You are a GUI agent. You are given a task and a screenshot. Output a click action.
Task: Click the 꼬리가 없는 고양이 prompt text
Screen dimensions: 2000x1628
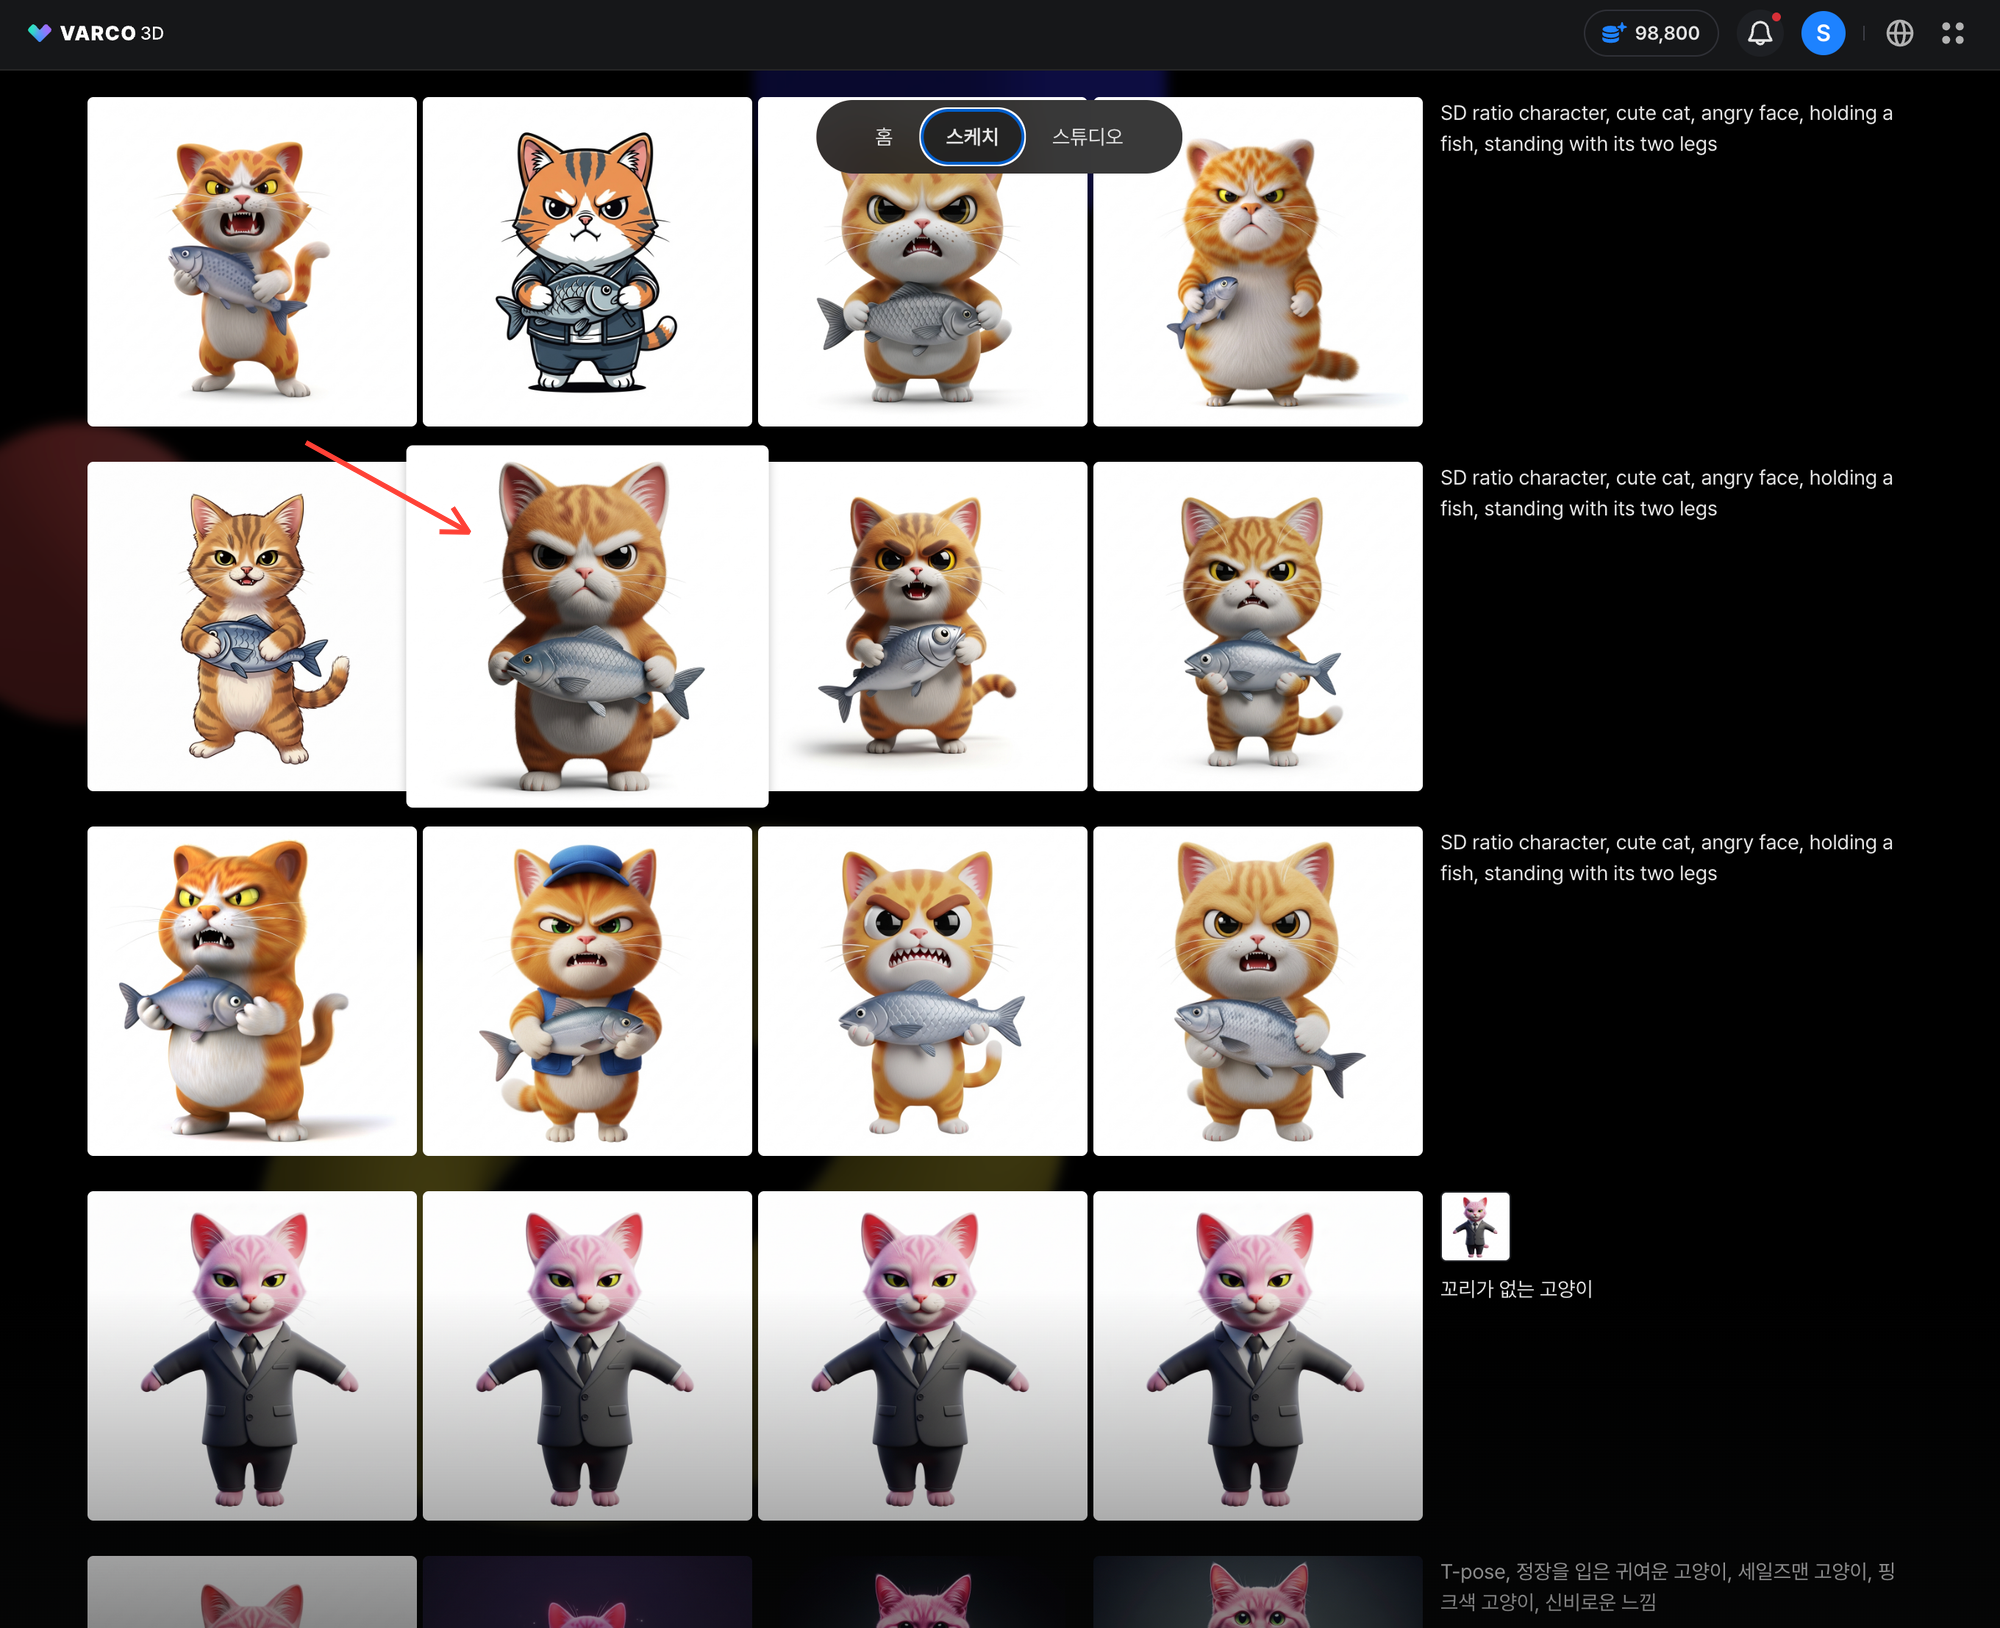pyautogui.click(x=1516, y=1289)
